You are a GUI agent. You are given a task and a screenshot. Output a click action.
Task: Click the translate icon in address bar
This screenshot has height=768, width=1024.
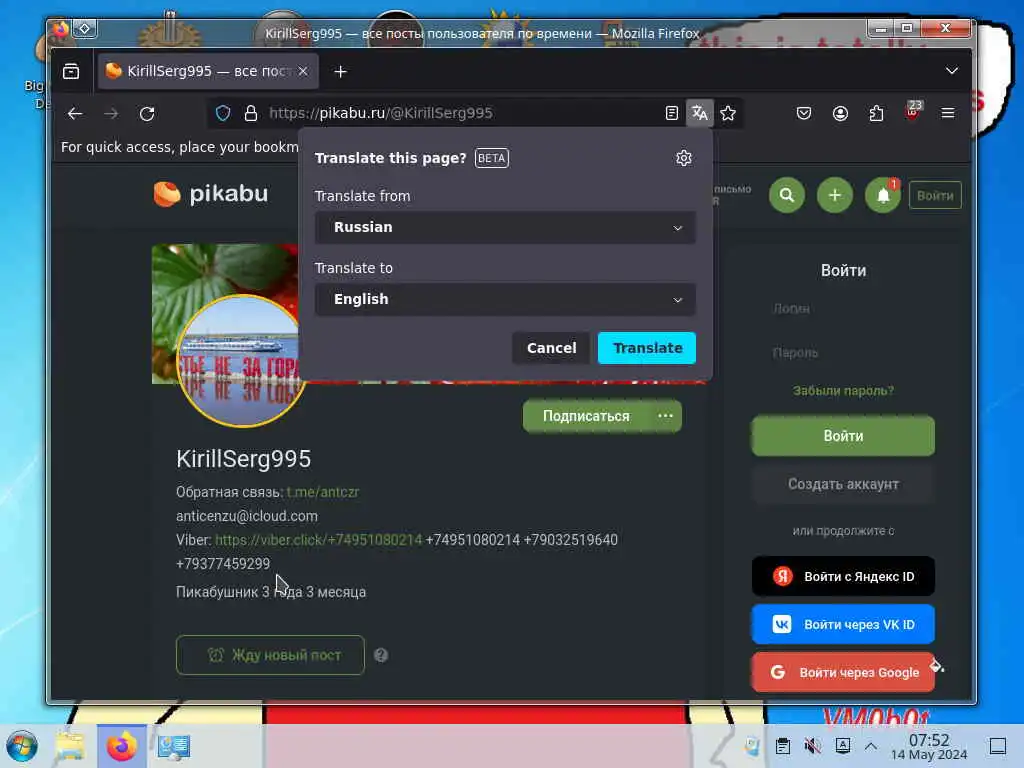click(699, 114)
